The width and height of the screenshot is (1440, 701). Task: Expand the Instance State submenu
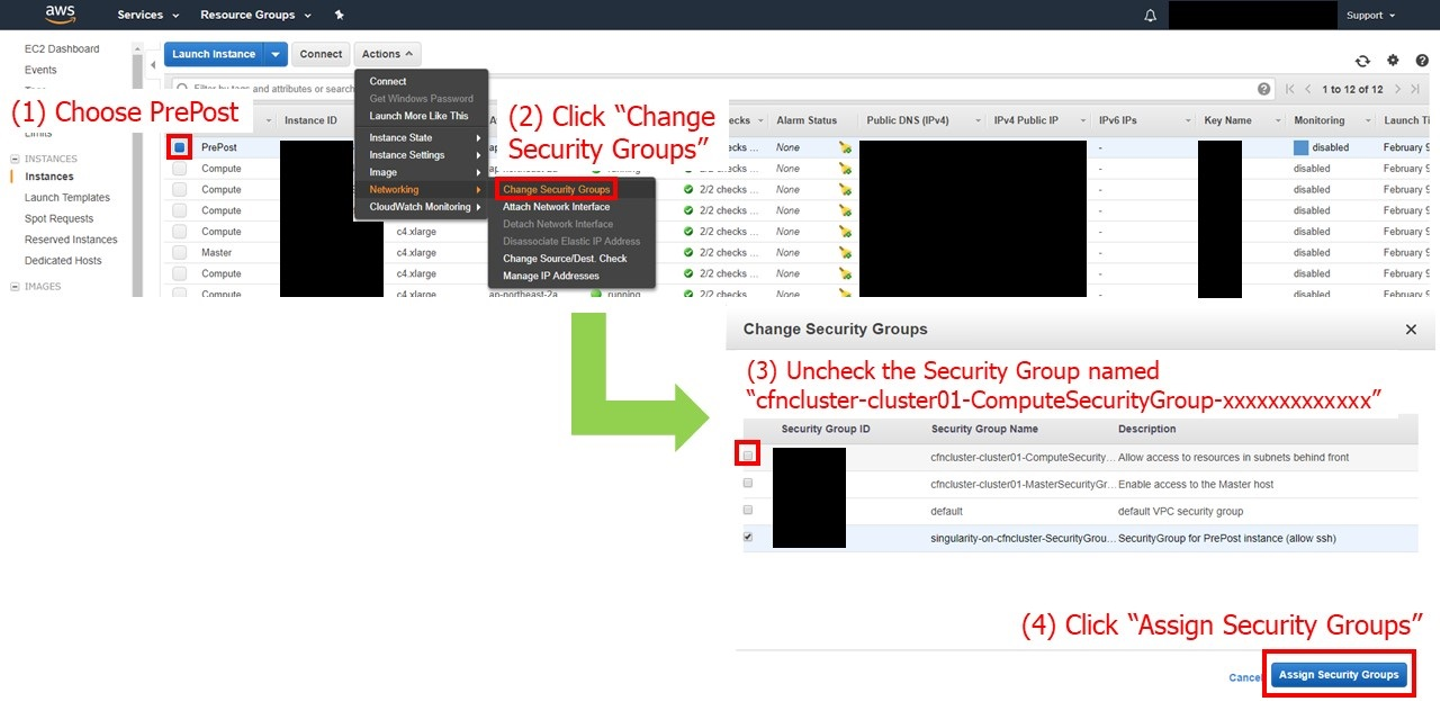421,138
